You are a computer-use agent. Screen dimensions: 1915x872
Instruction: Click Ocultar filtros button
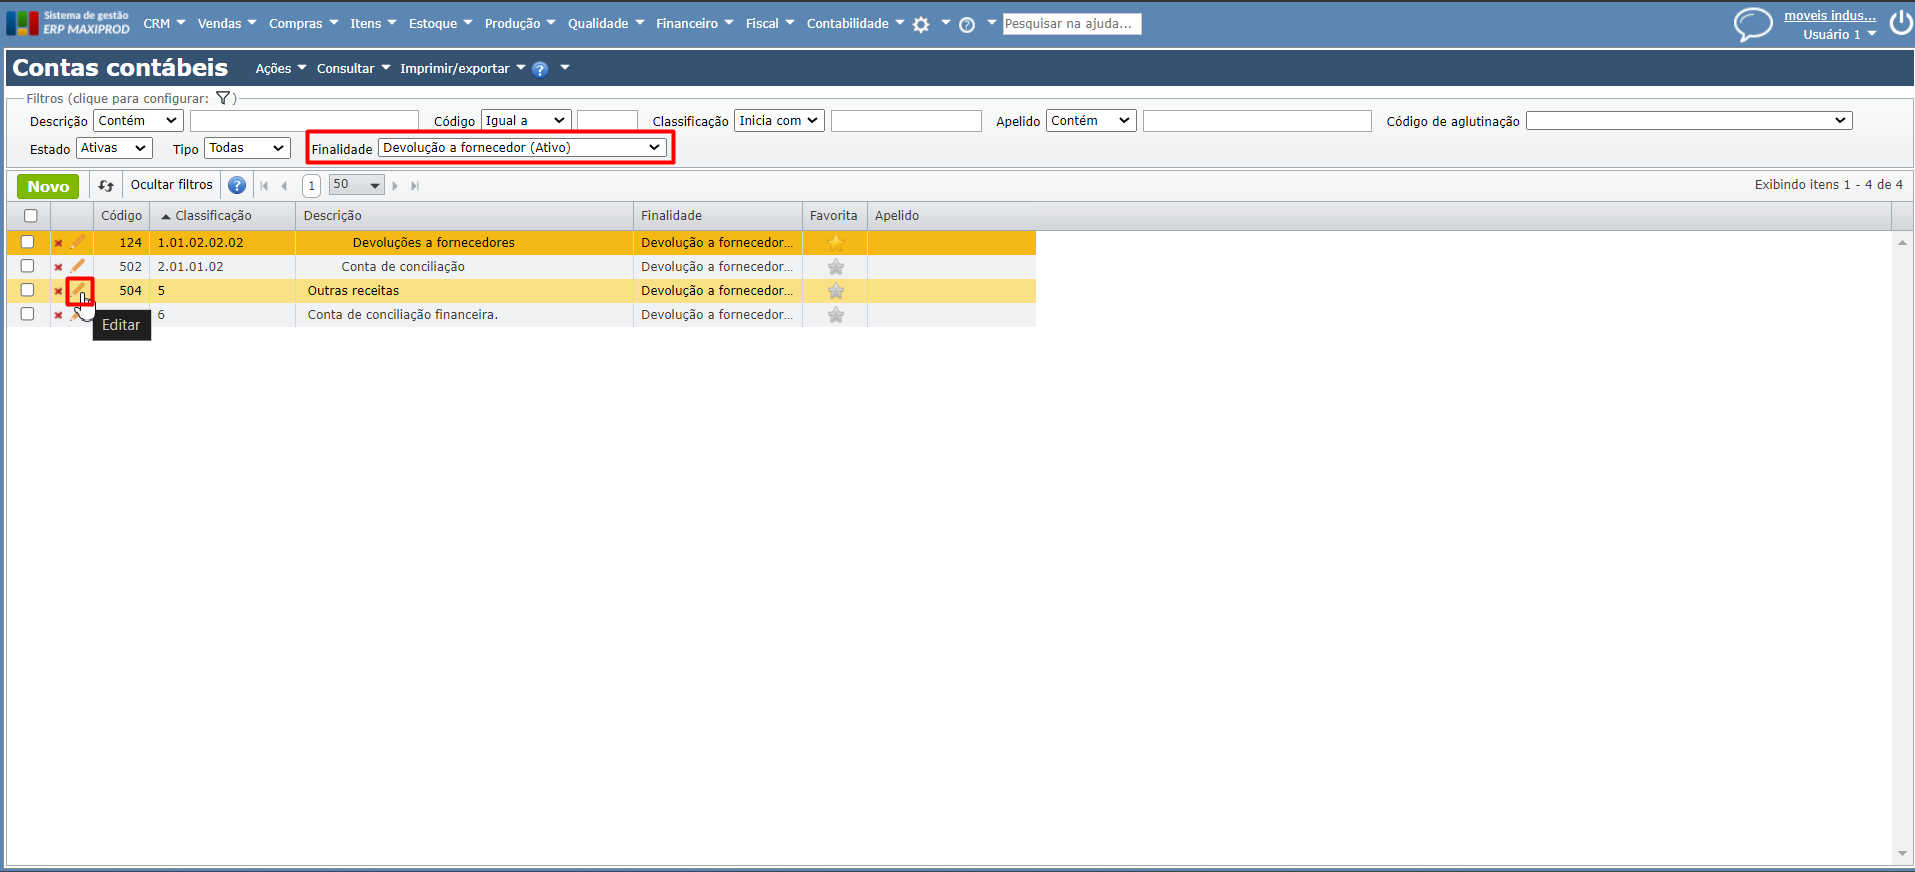172,185
